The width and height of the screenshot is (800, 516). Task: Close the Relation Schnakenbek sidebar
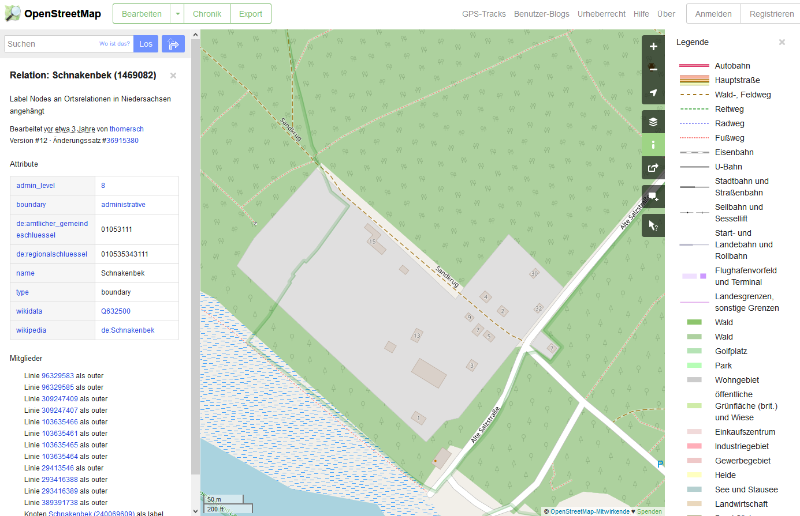click(173, 75)
